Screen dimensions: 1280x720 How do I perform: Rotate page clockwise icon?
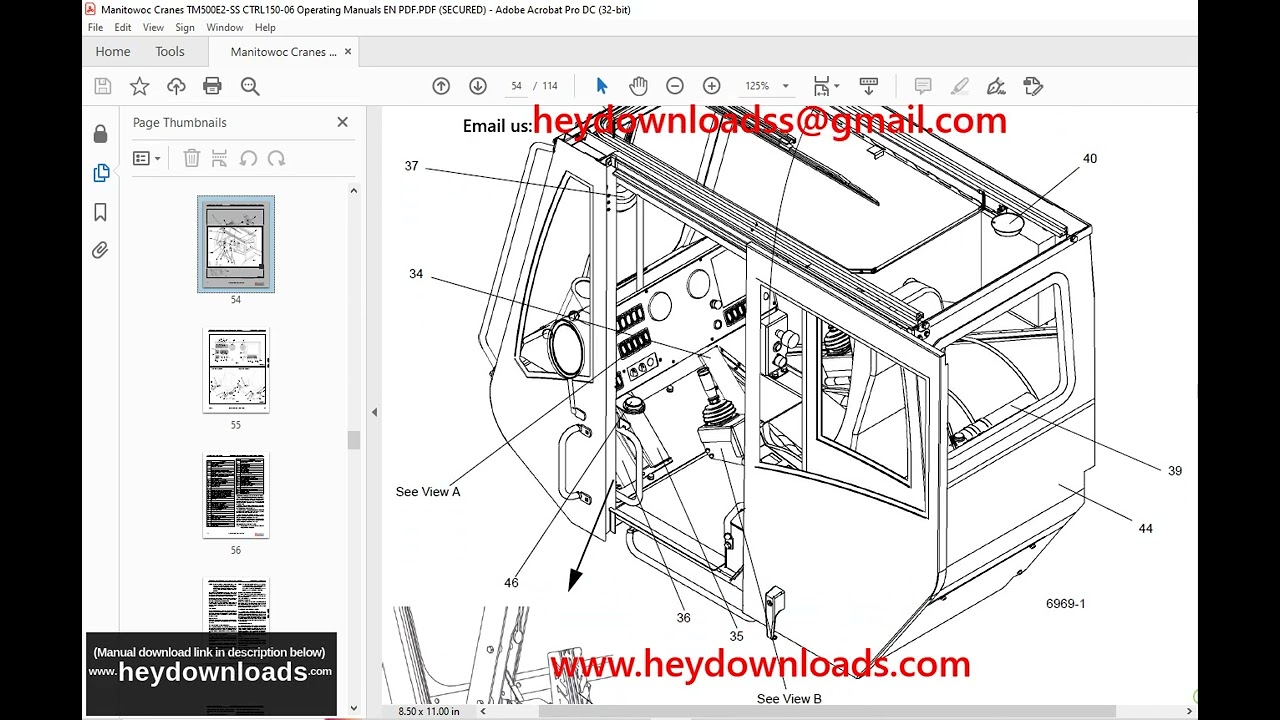(276, 158)
